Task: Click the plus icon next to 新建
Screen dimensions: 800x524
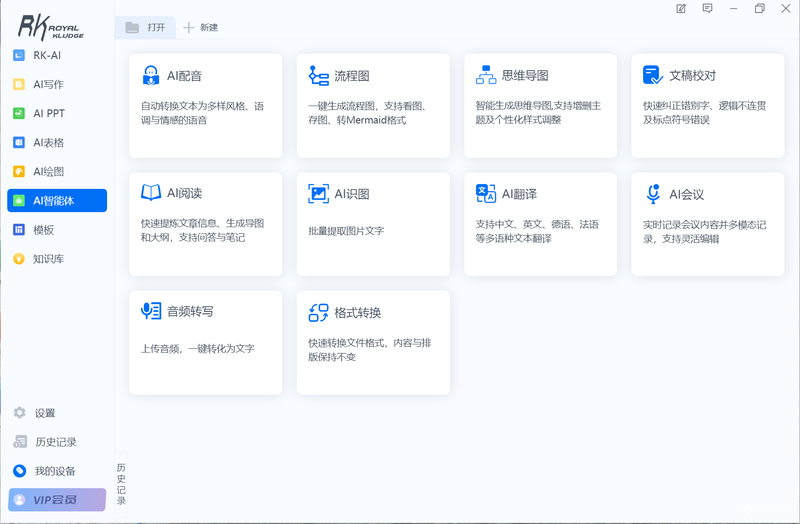Action: point(189,28)
